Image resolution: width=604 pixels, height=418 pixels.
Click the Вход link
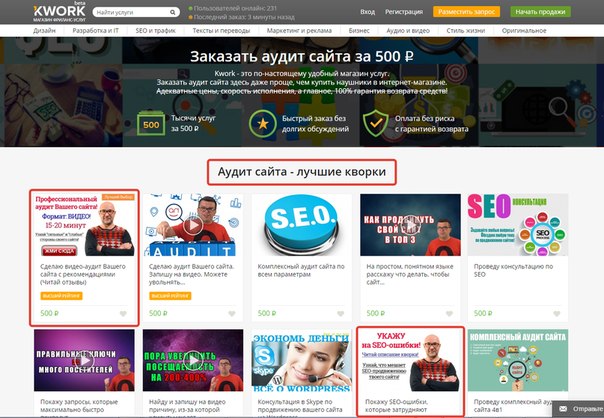(367, 12)
